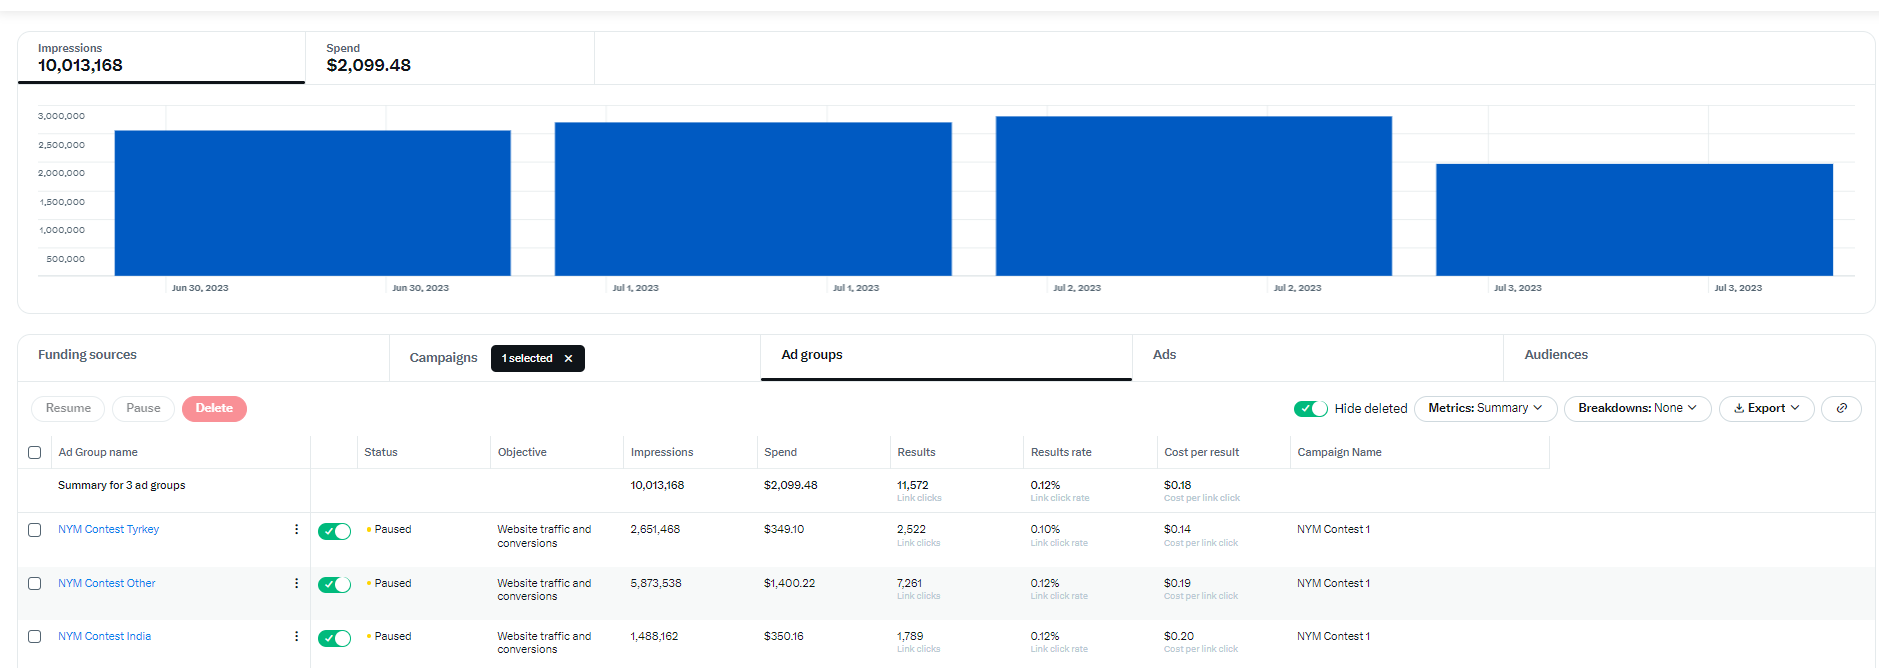
Task: Toggle NYM Contest Other ad group on/off
Action: 334,585
